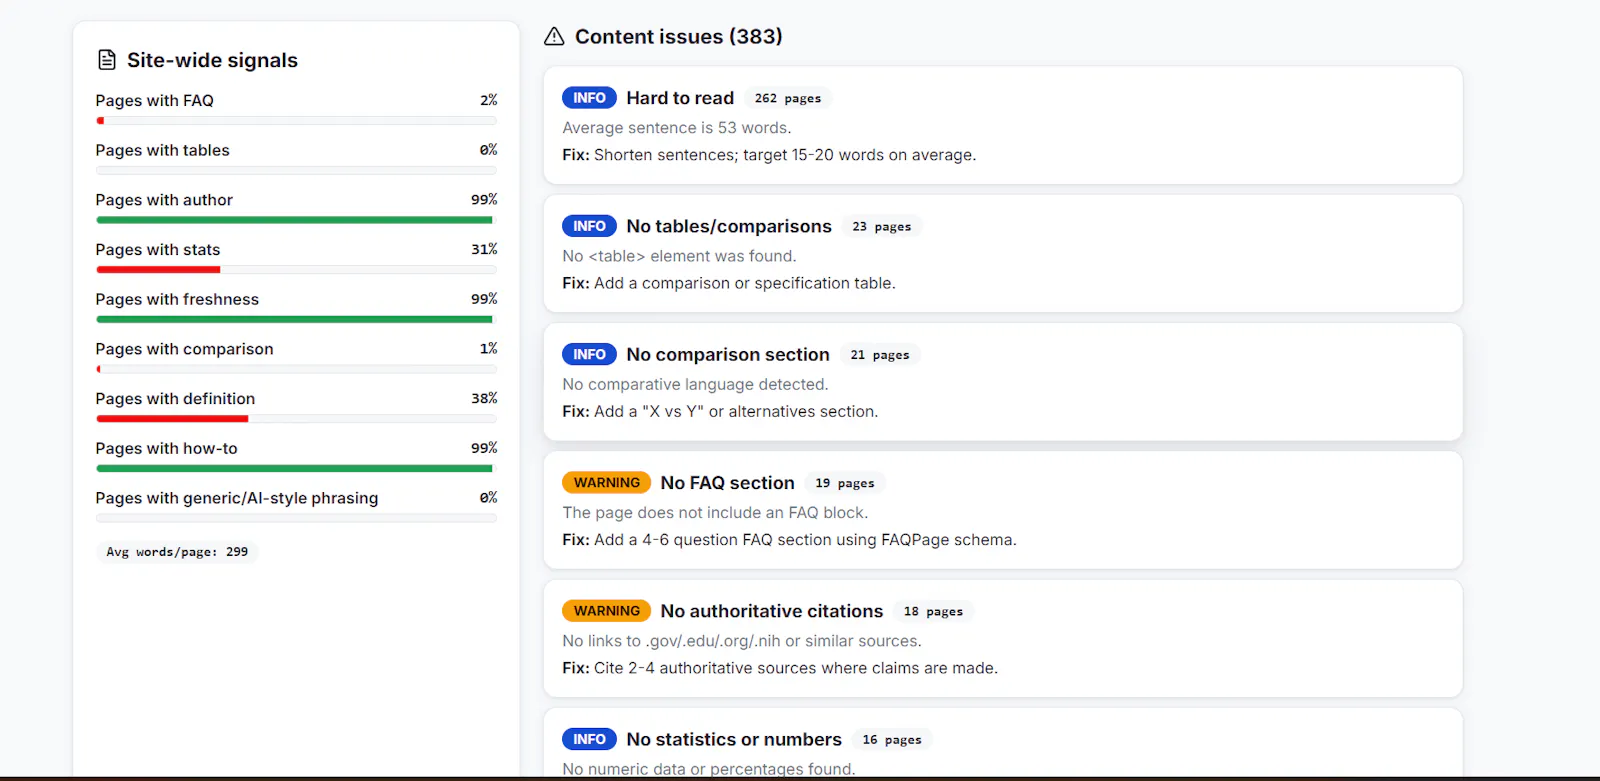This screenshot has width=1600, height=781.
Task: Click the Pages with FAQ progress bar
Action: pos(296,121)
